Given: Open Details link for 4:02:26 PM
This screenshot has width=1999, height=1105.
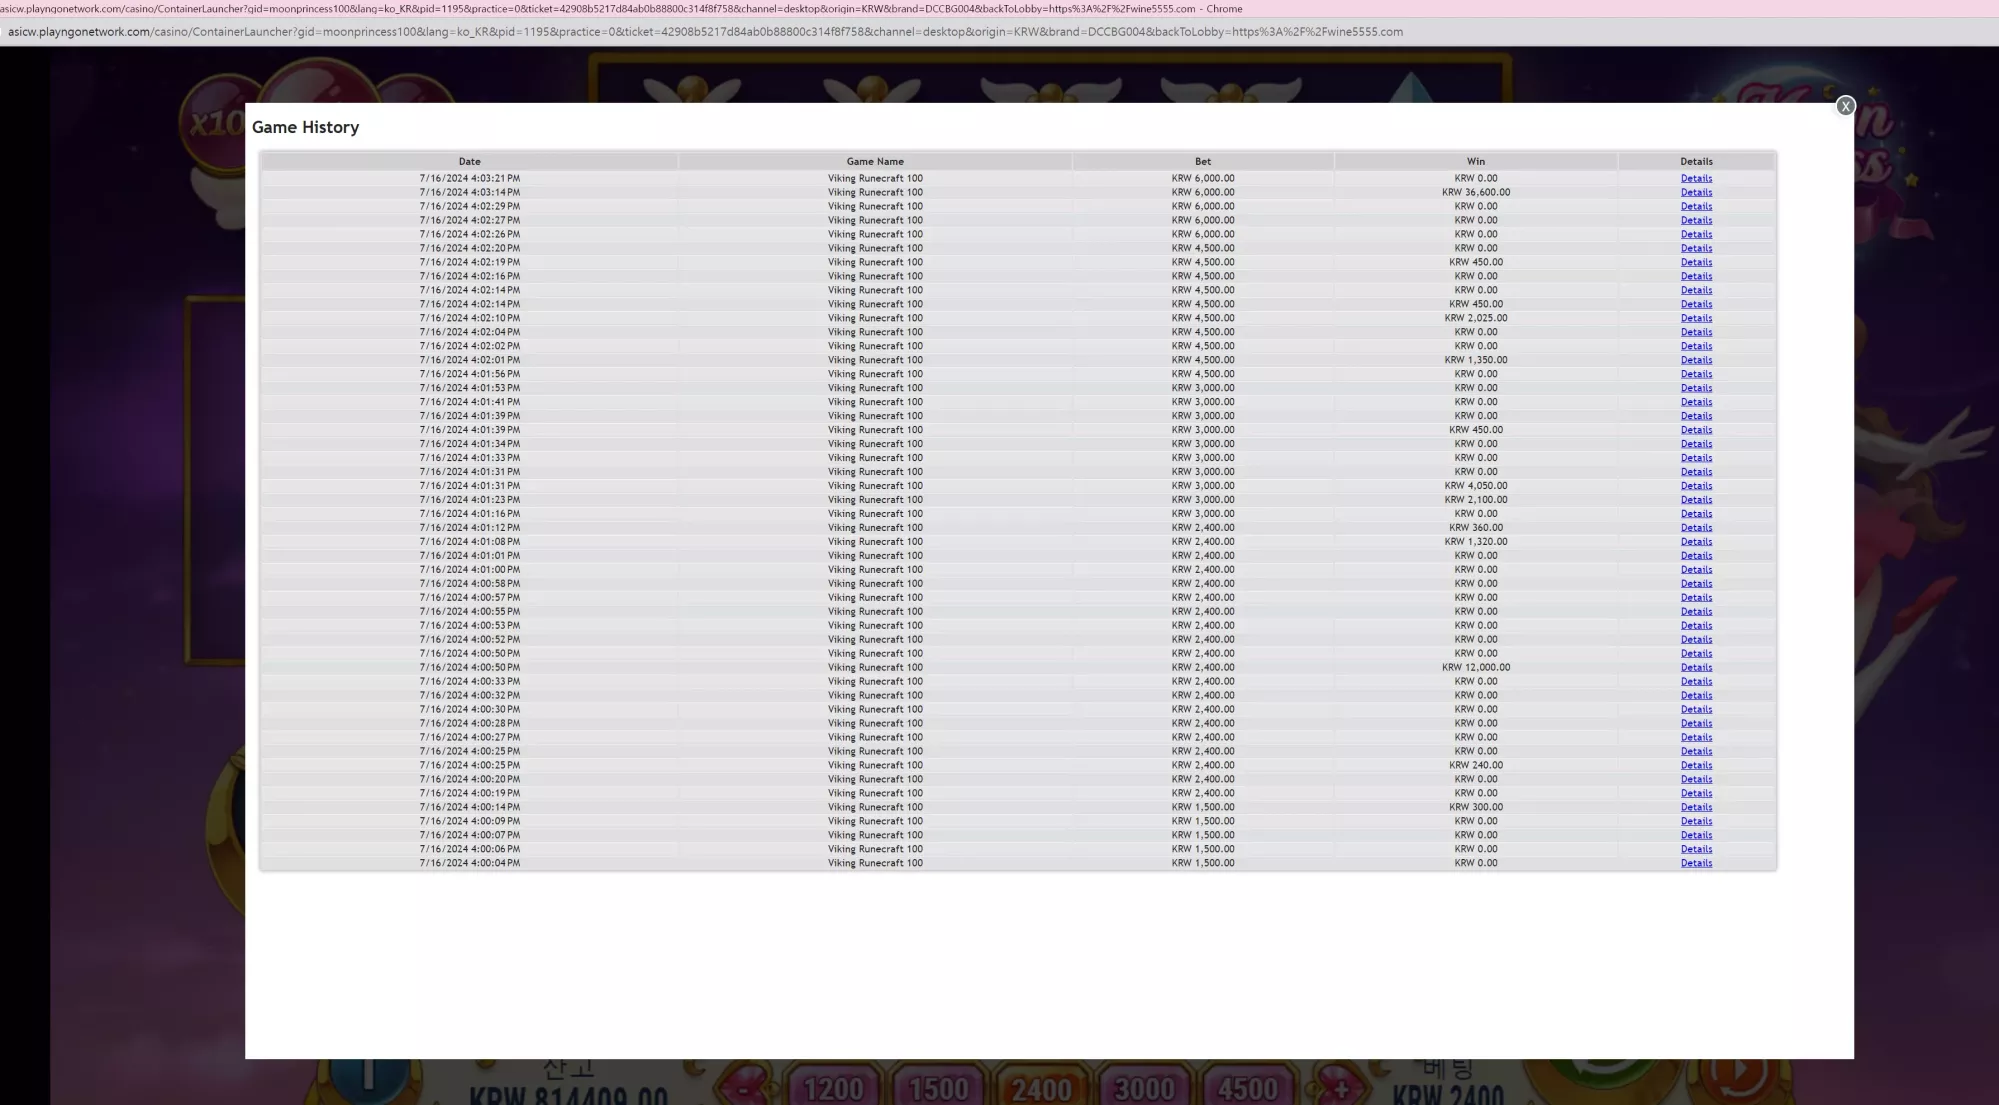Looking at the screenshot, I should coord(1696,234).
